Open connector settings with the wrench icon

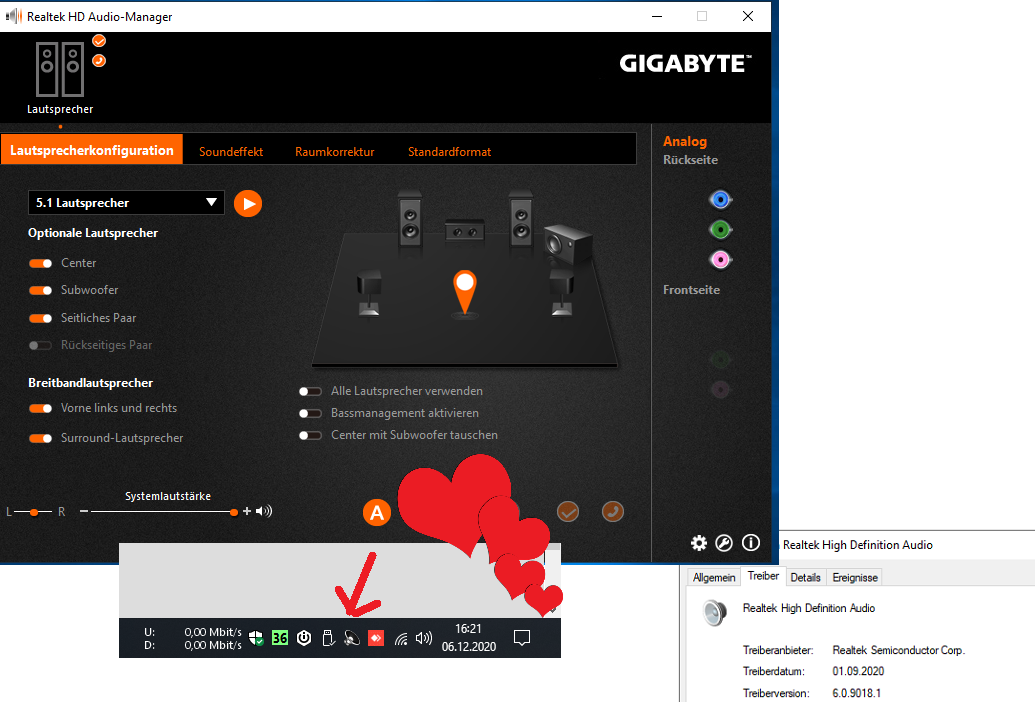(724, 543)
